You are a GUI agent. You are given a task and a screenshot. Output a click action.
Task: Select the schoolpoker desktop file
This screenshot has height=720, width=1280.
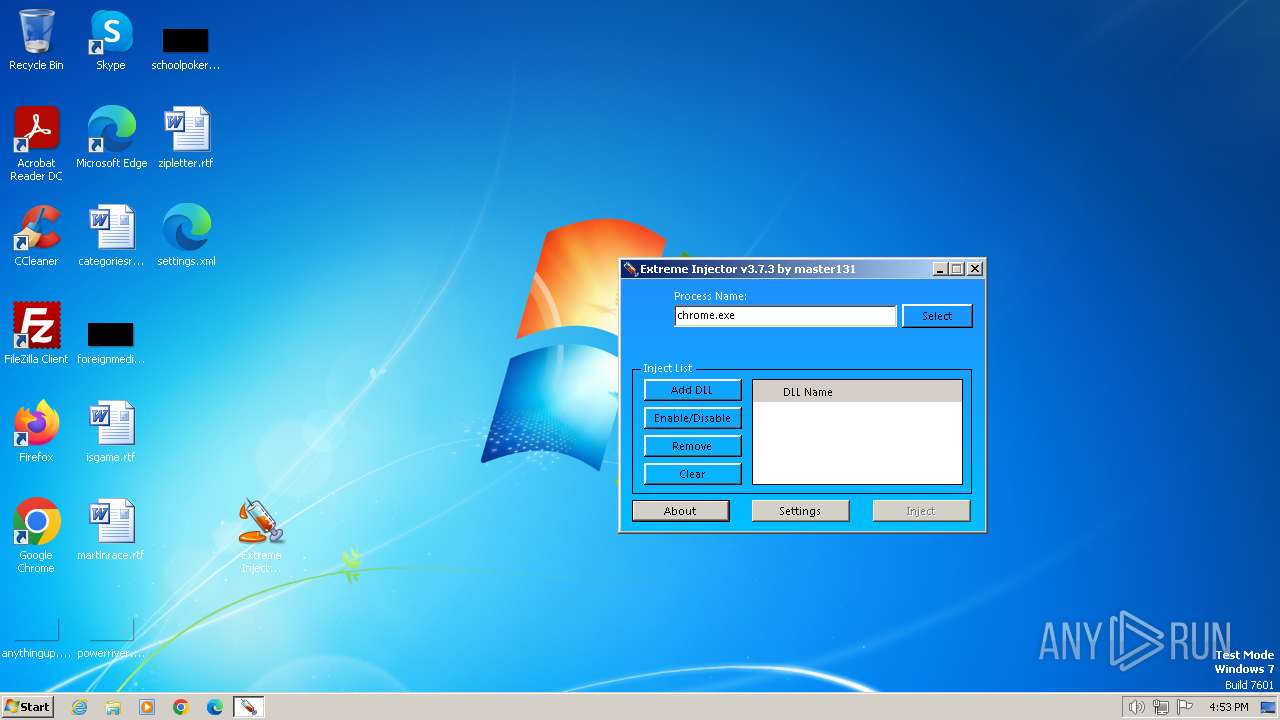(x=185, y=48)
